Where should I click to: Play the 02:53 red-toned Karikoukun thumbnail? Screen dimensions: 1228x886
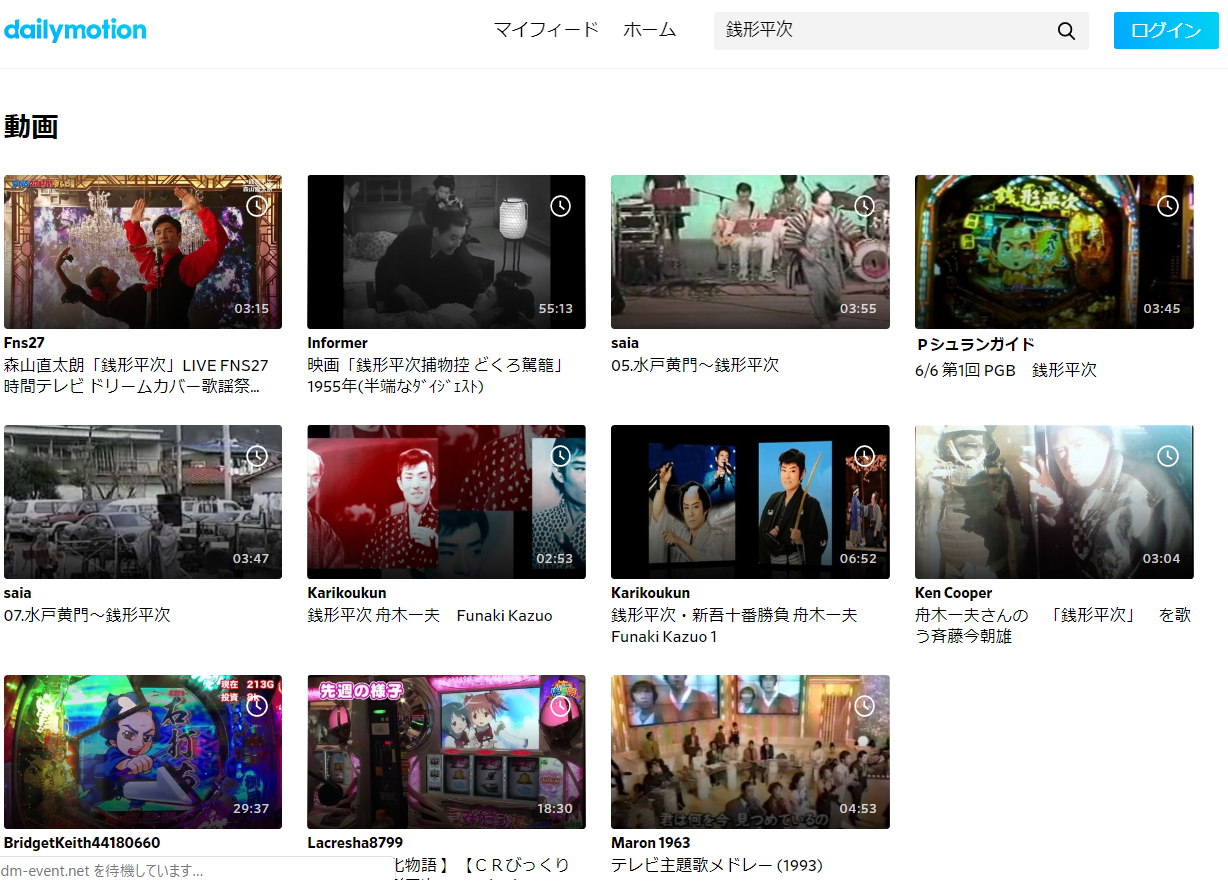(446, 502)
